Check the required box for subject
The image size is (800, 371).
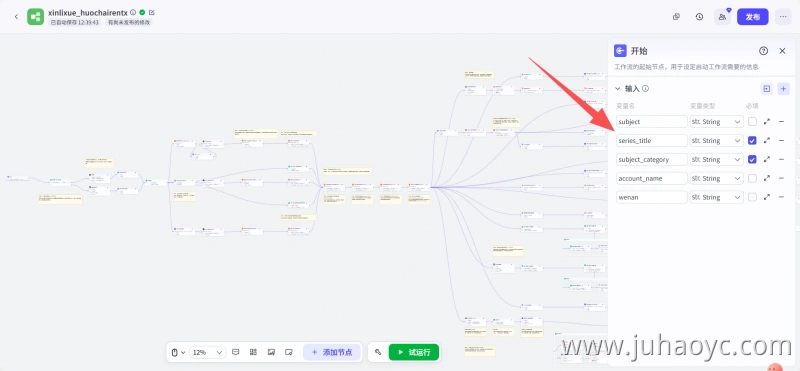click(x=752, y=122)
